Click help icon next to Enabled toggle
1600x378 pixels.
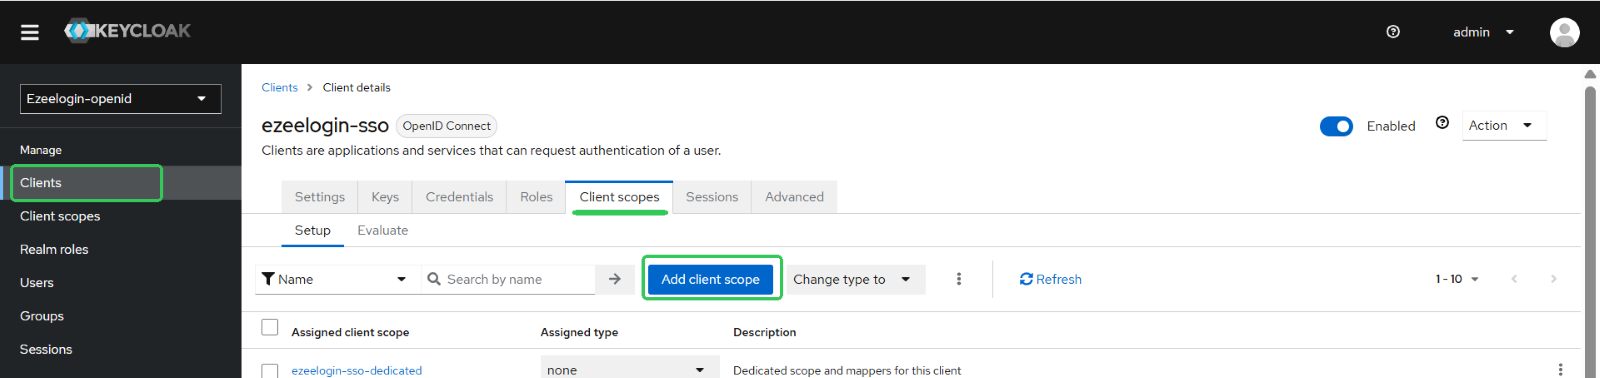(1442, 123)
